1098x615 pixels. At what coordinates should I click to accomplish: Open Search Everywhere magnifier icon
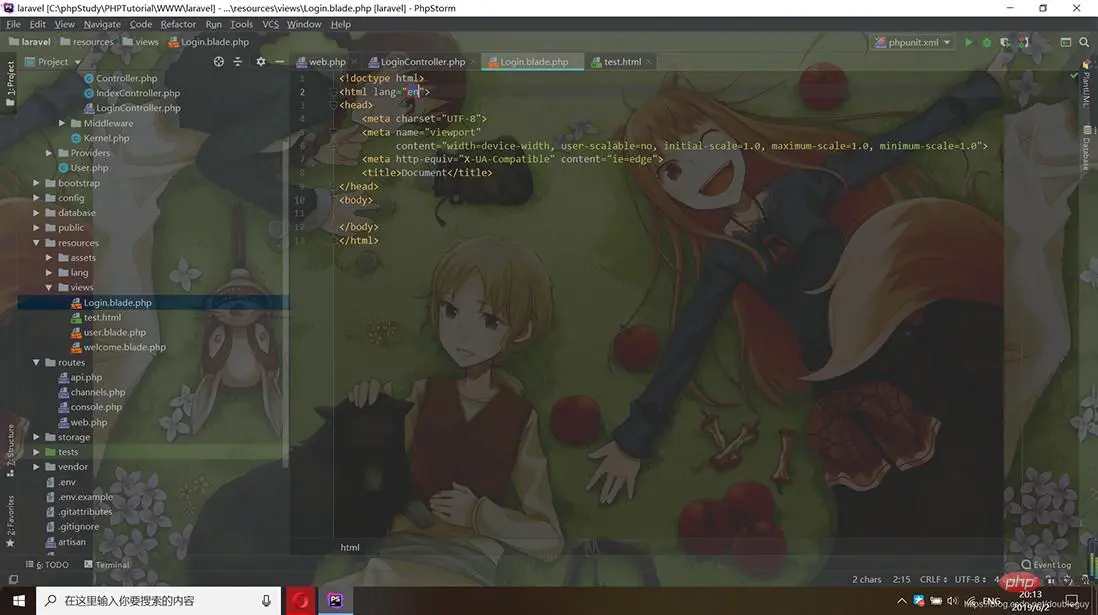(x=1085, y=42)
